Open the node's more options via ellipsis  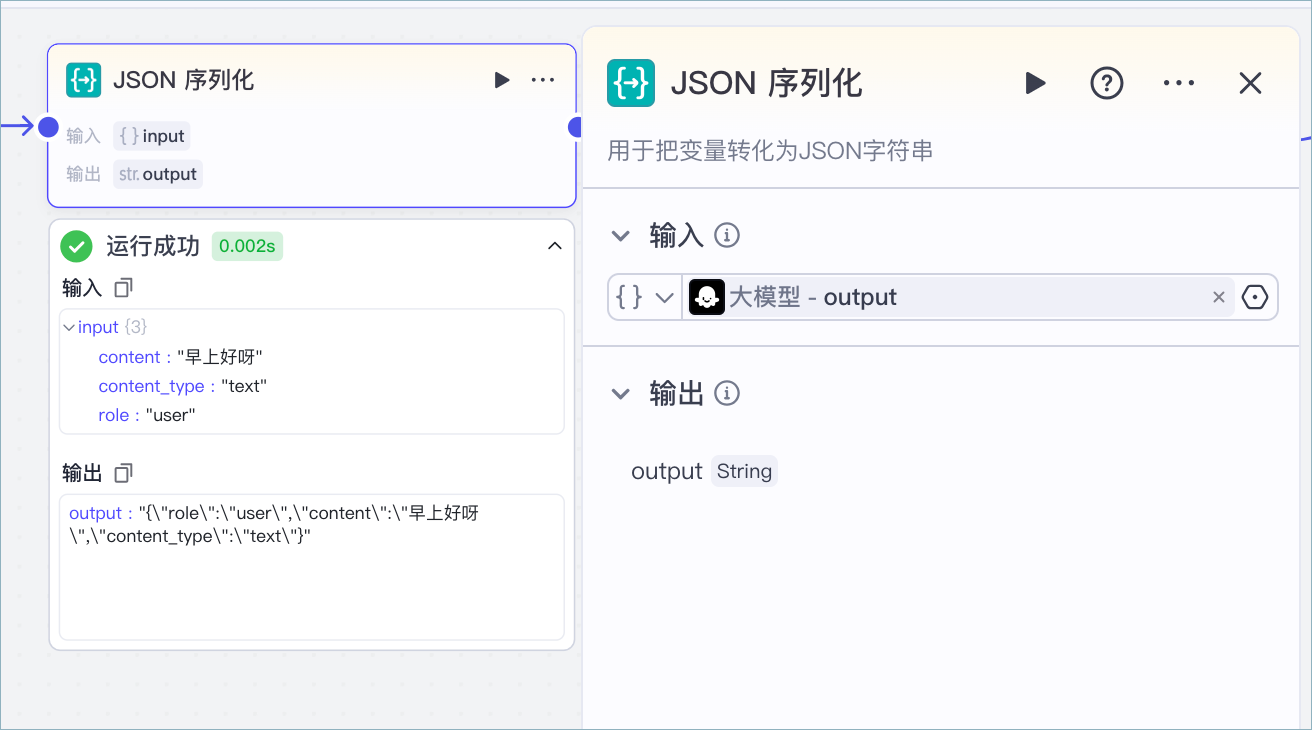pos(543,79)
